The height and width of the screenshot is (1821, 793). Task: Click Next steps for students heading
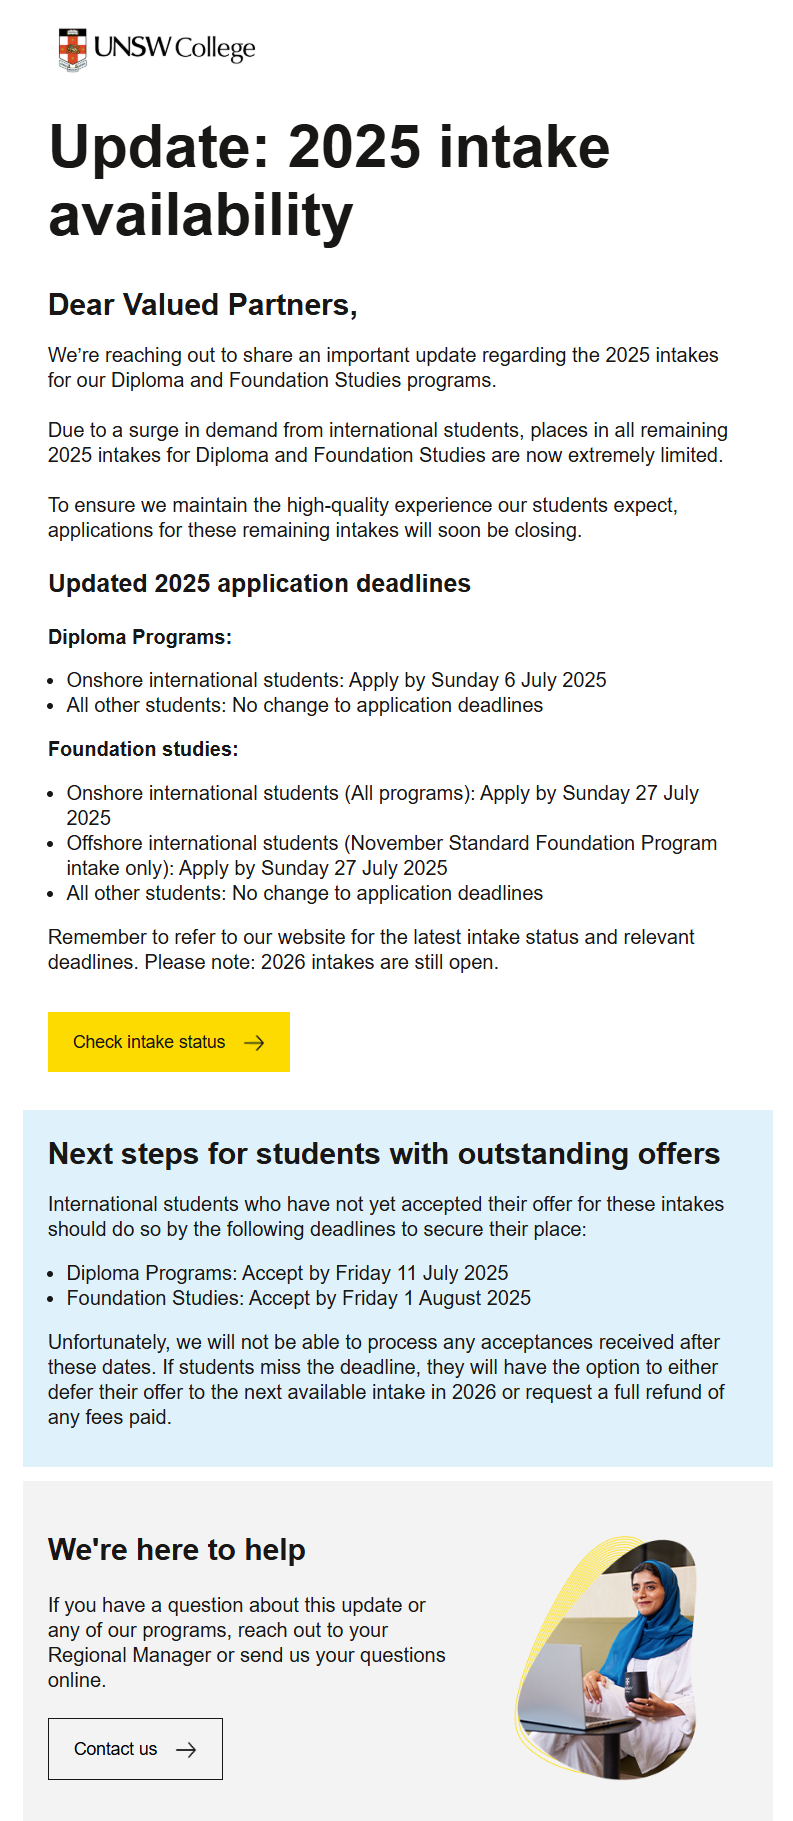coord(384,1154)
